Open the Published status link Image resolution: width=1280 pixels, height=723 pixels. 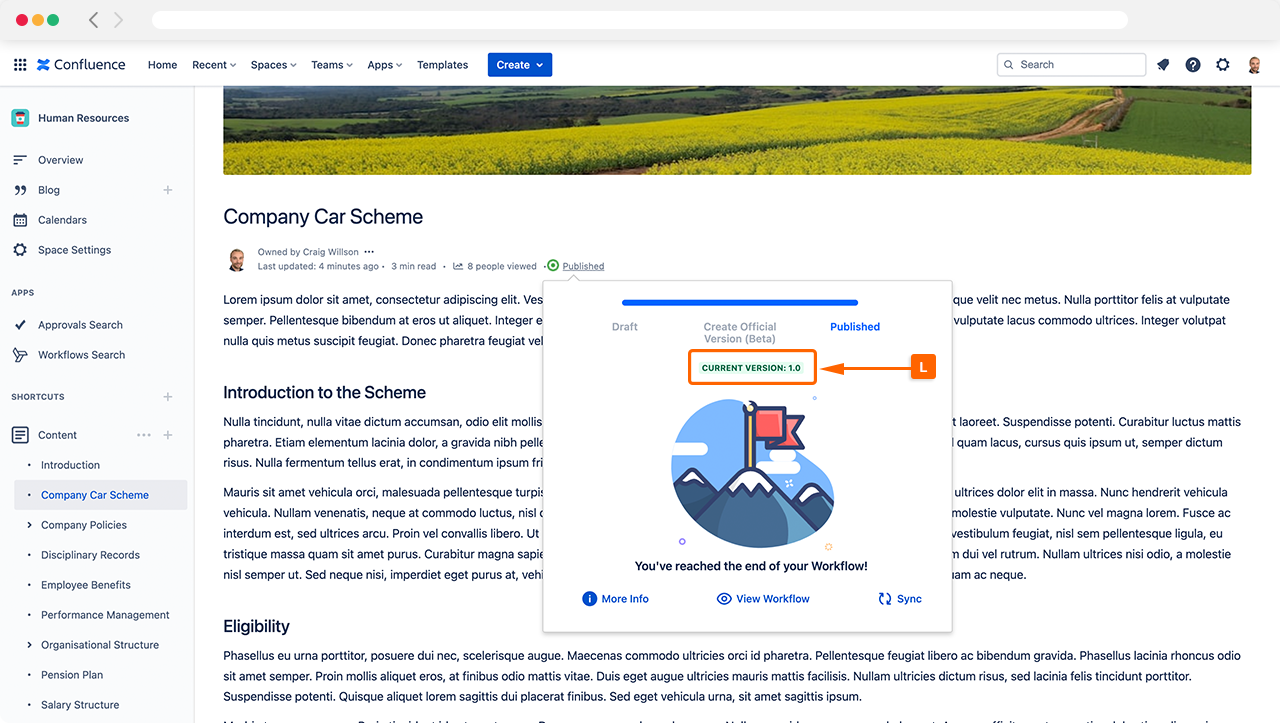tap(583, 266)
